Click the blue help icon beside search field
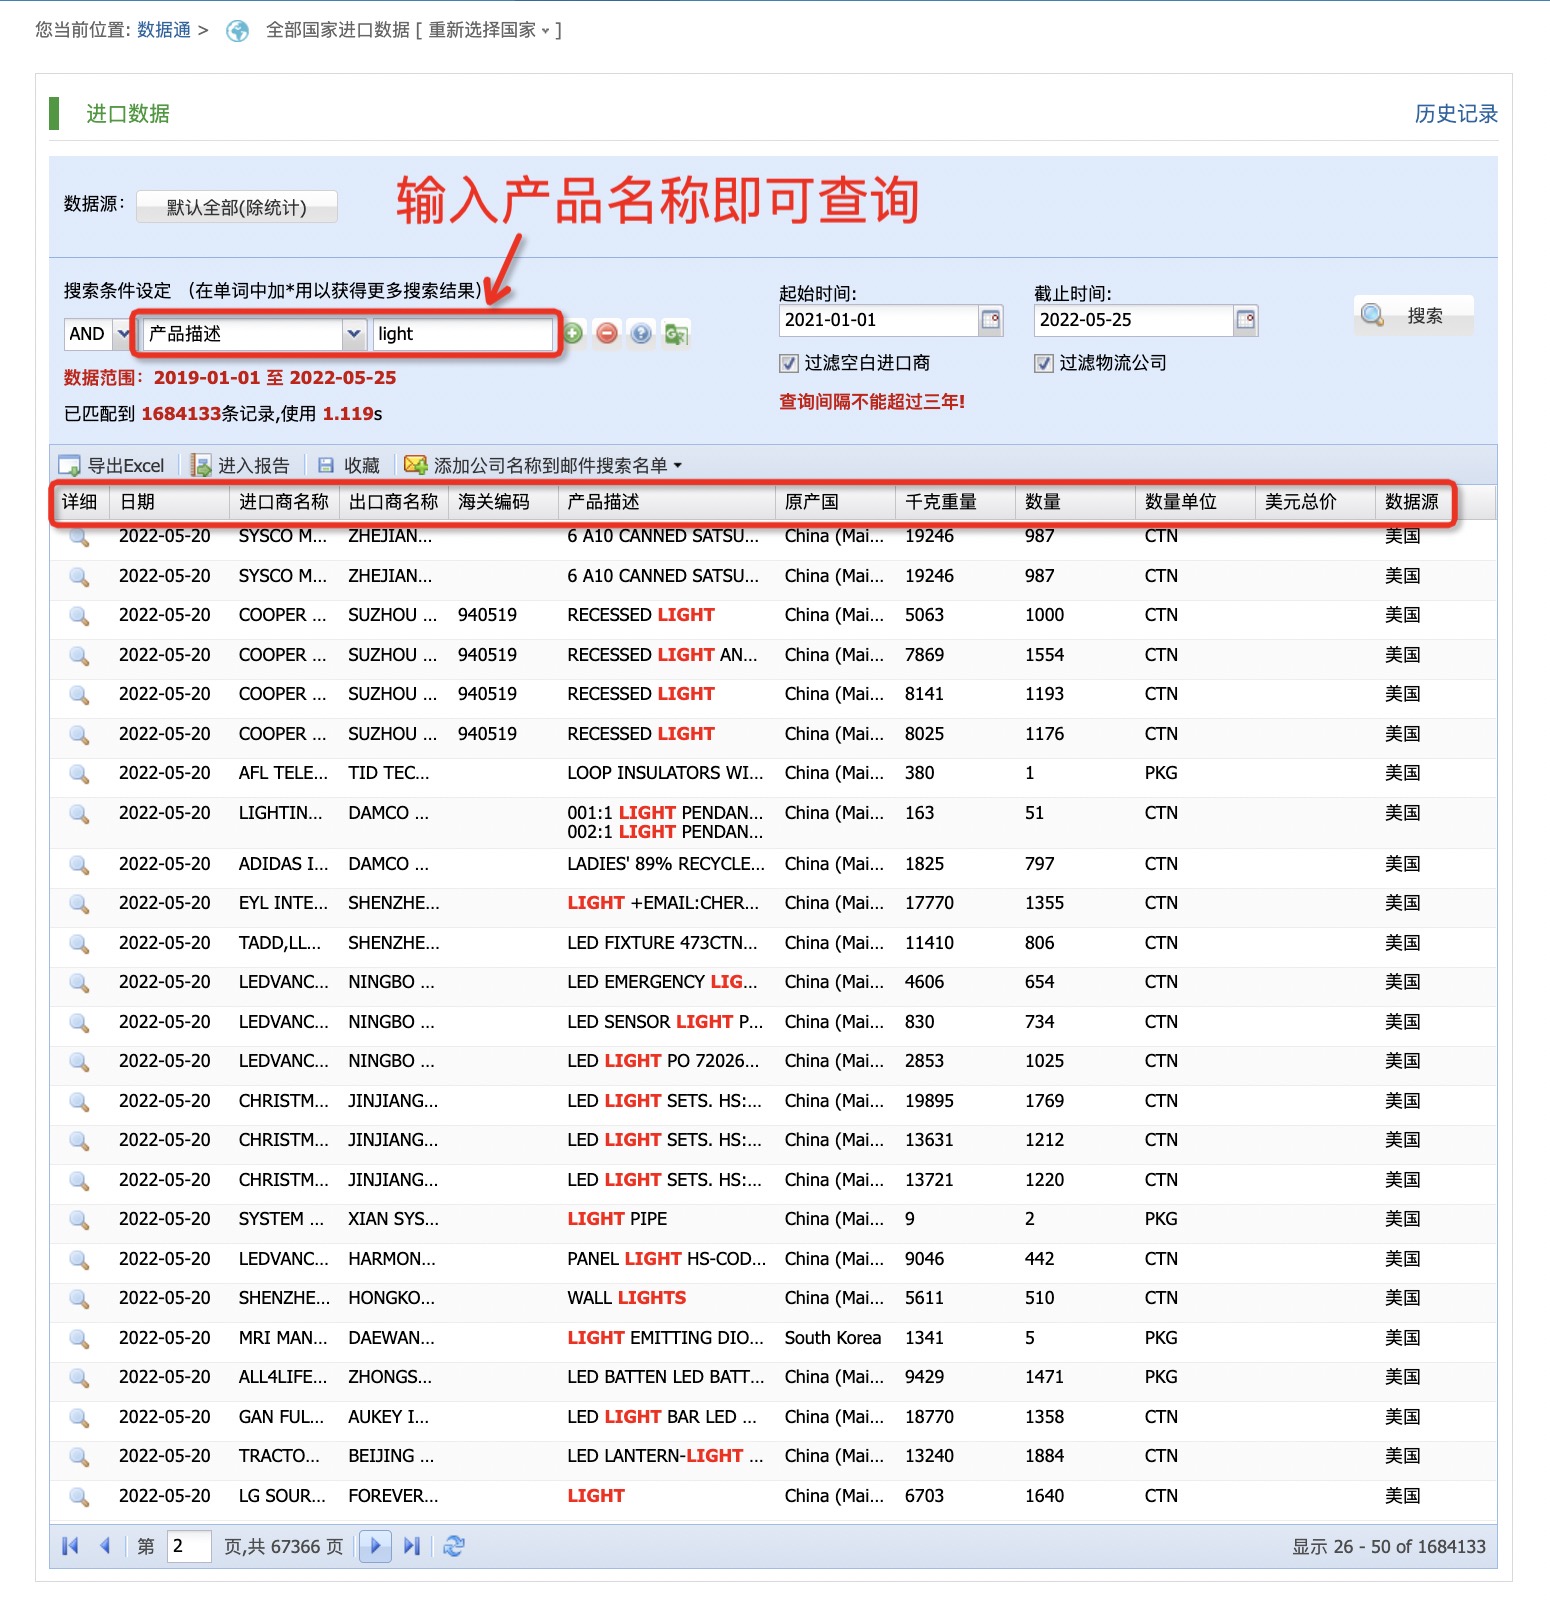1550x1600 pixels. click(x=641, y=334)
